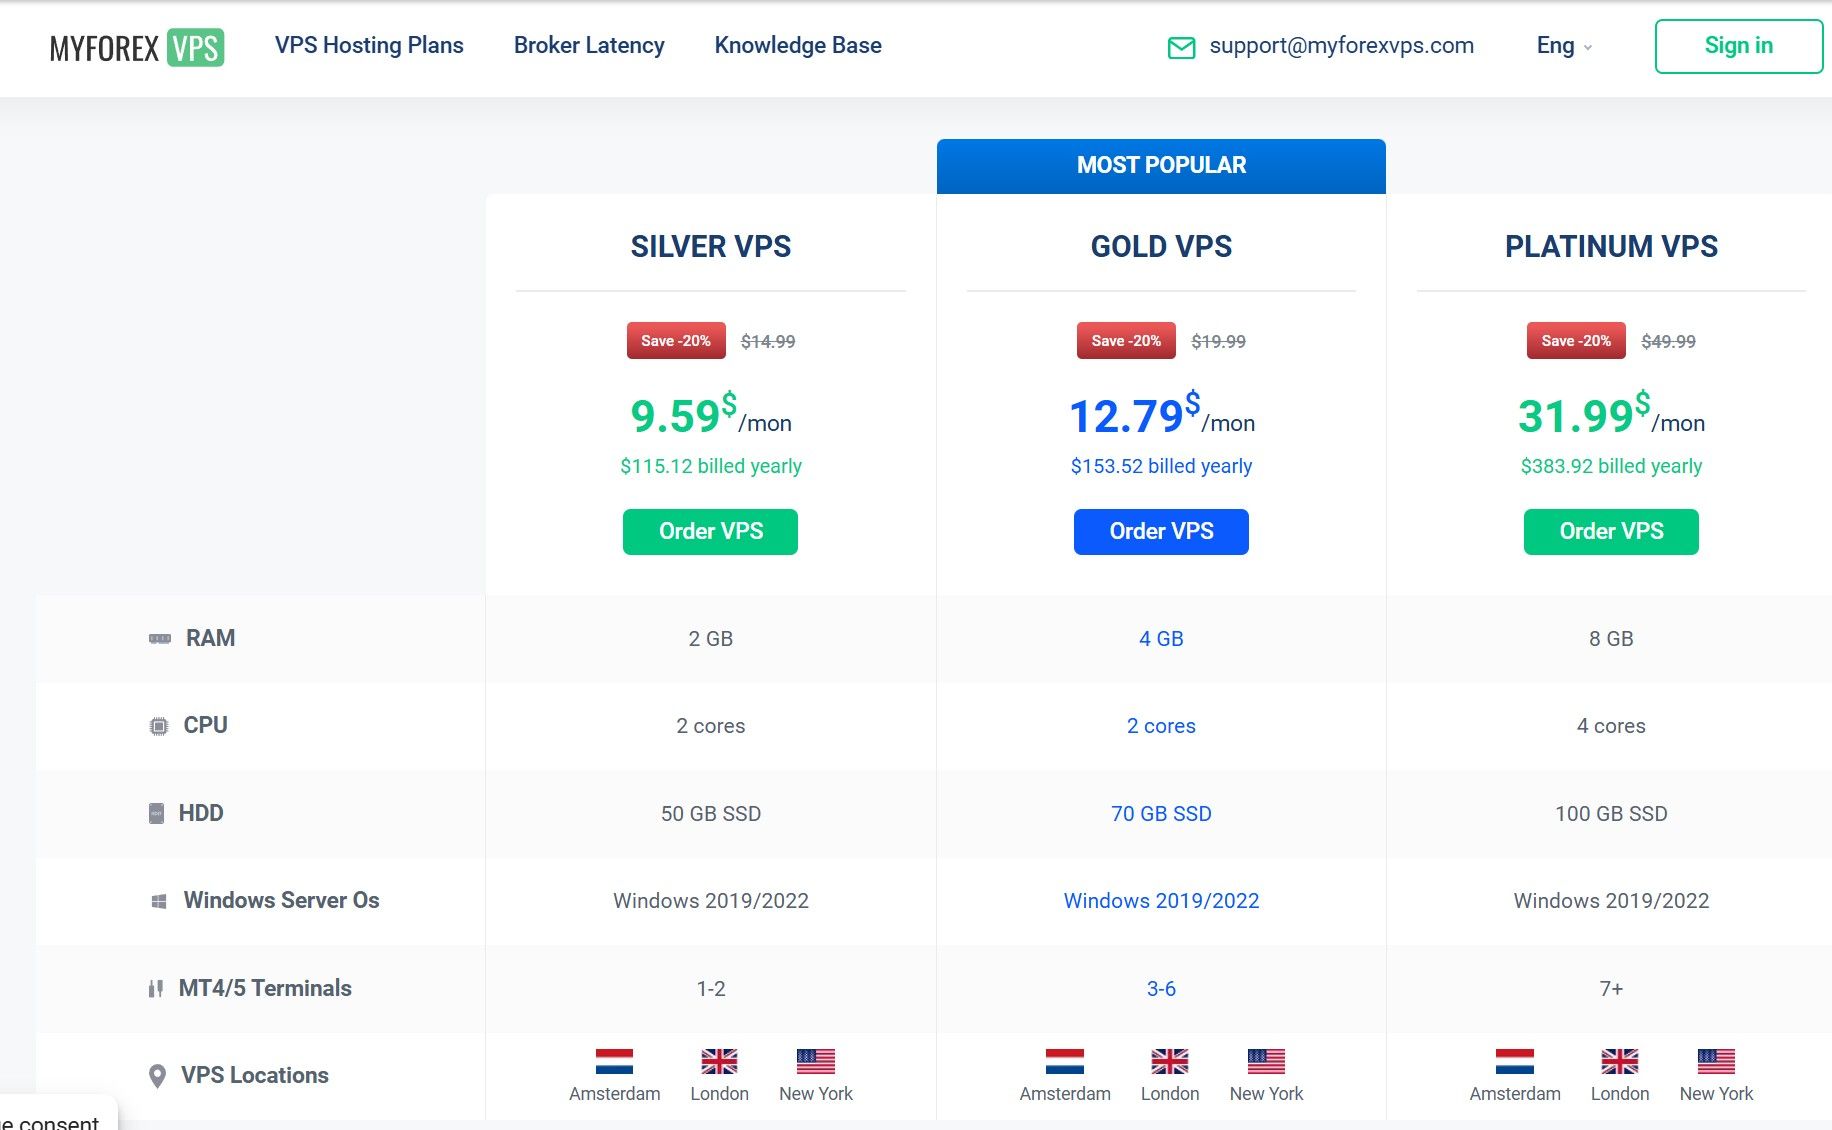Open VPS Hosting Plans menu item
The width and height of the screenshot is (1832, 1130).
coord(369,46)
